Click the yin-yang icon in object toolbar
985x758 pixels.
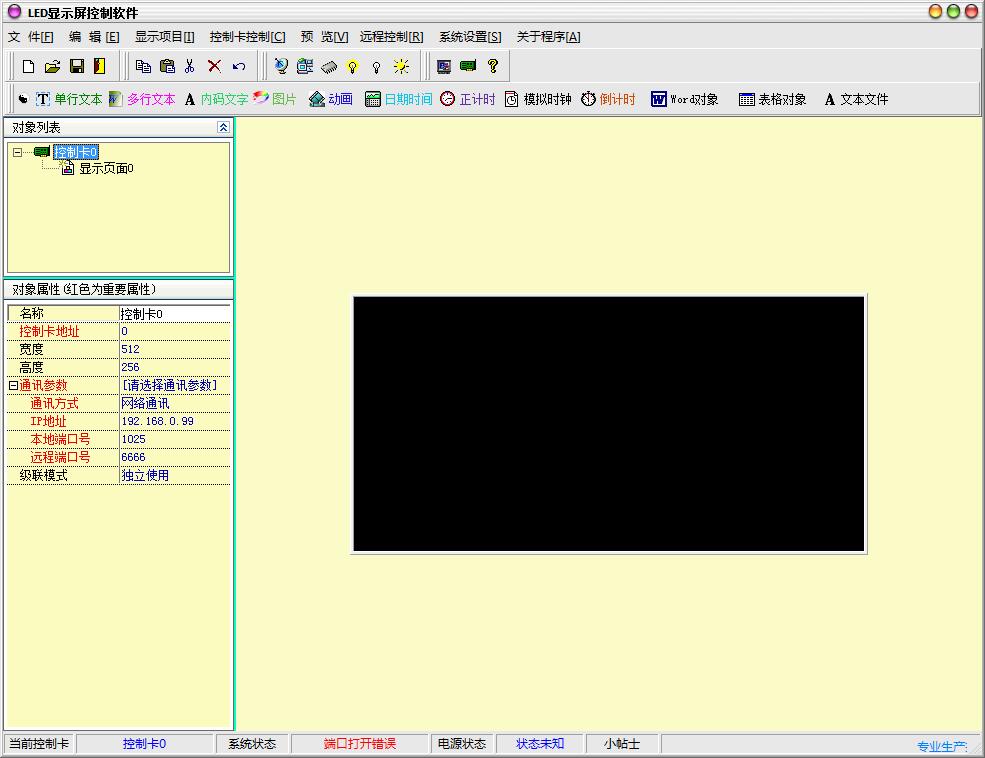click(x=23, y=99)
